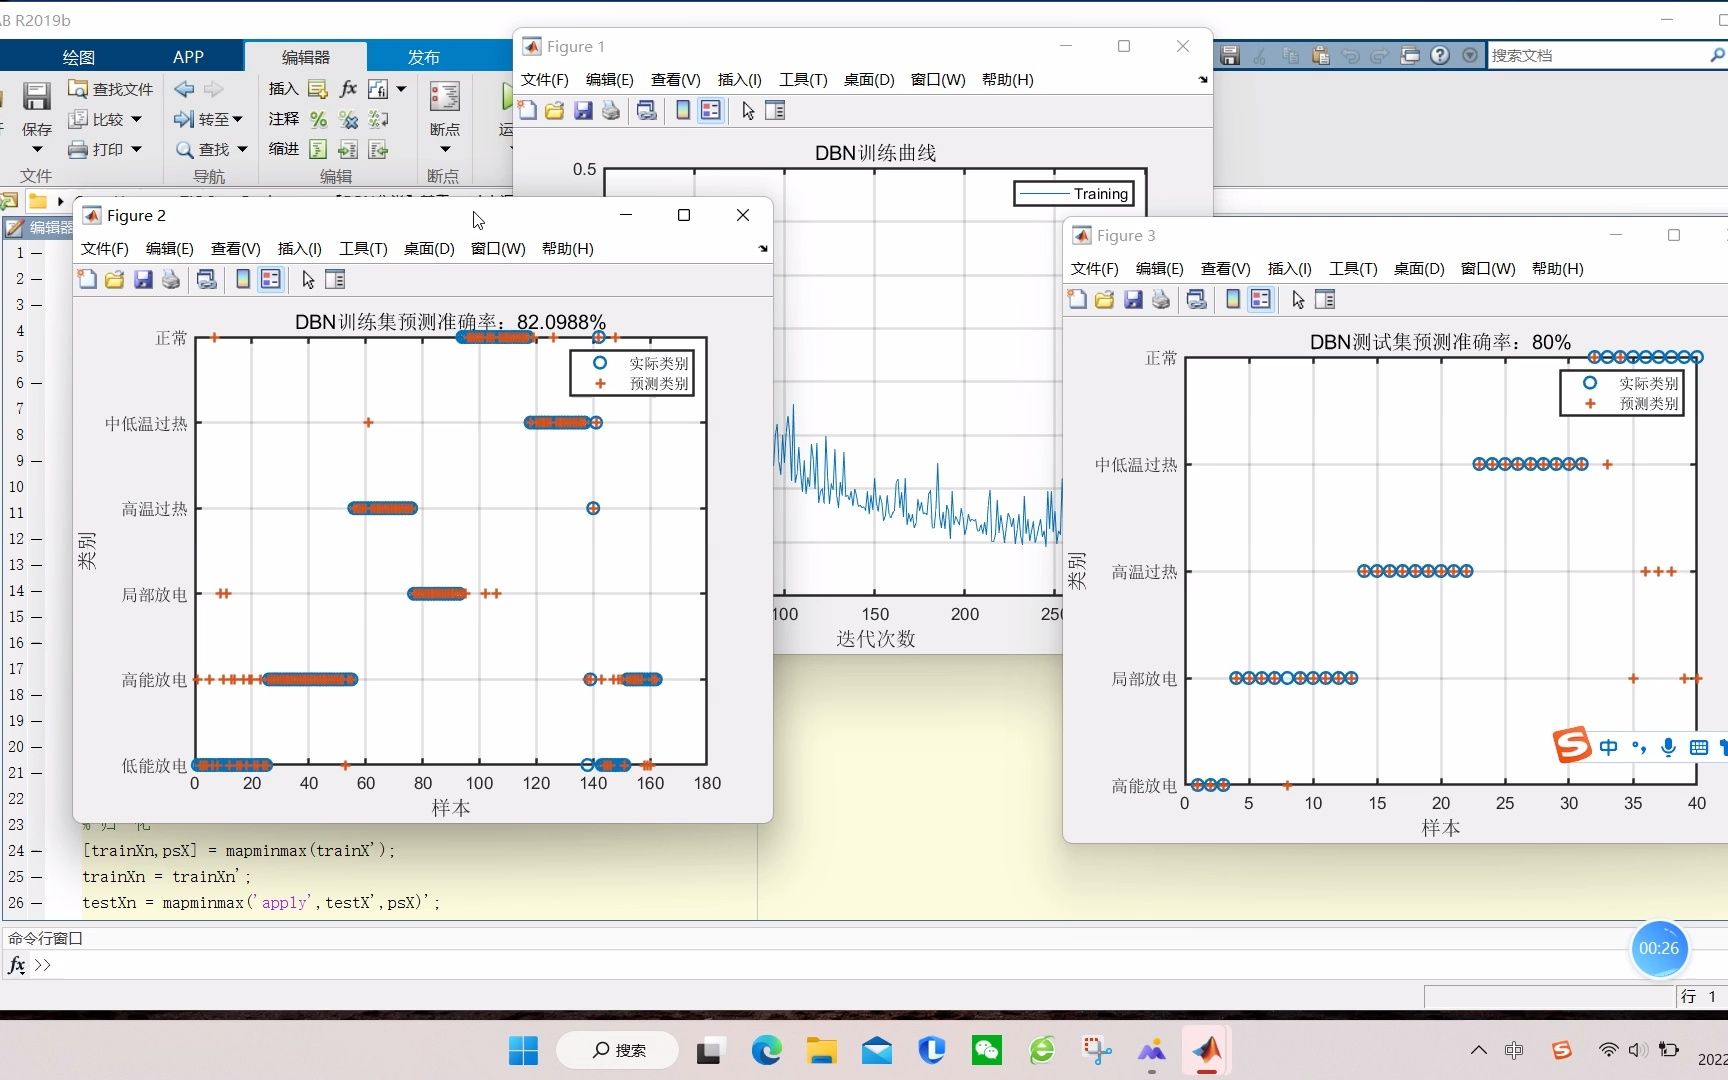Click the 查找文件 find files button
This screenshot has height=1080, width=1728.
coord(110,89)
